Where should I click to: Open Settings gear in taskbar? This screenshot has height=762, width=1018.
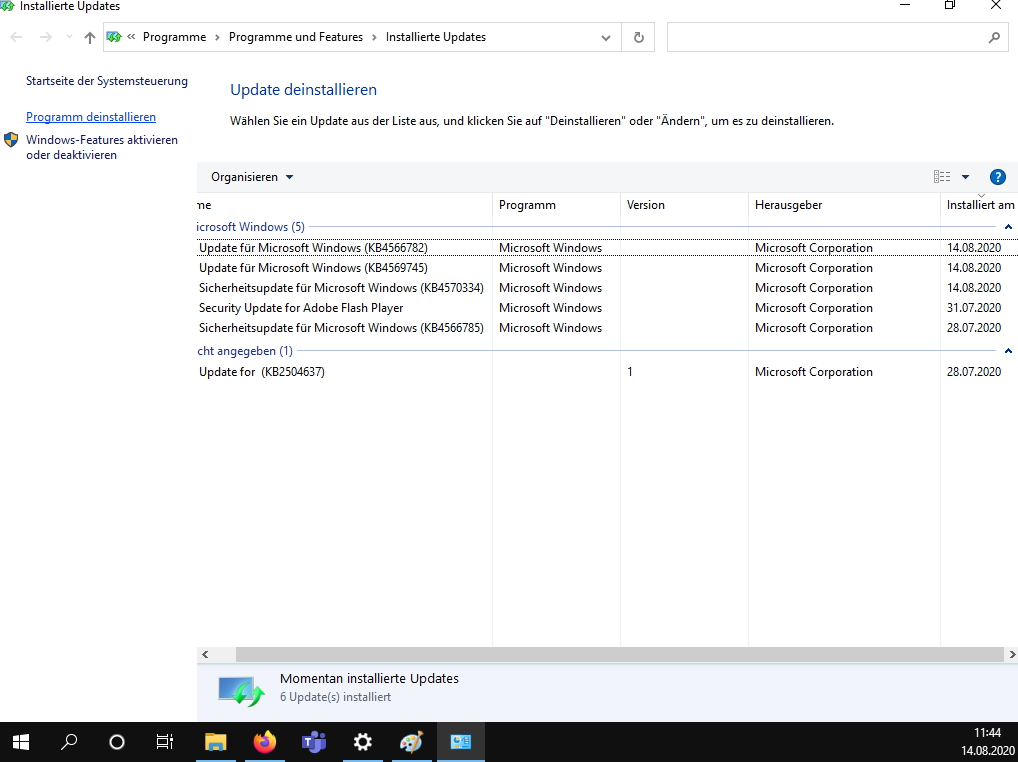(x=362, y=742)
